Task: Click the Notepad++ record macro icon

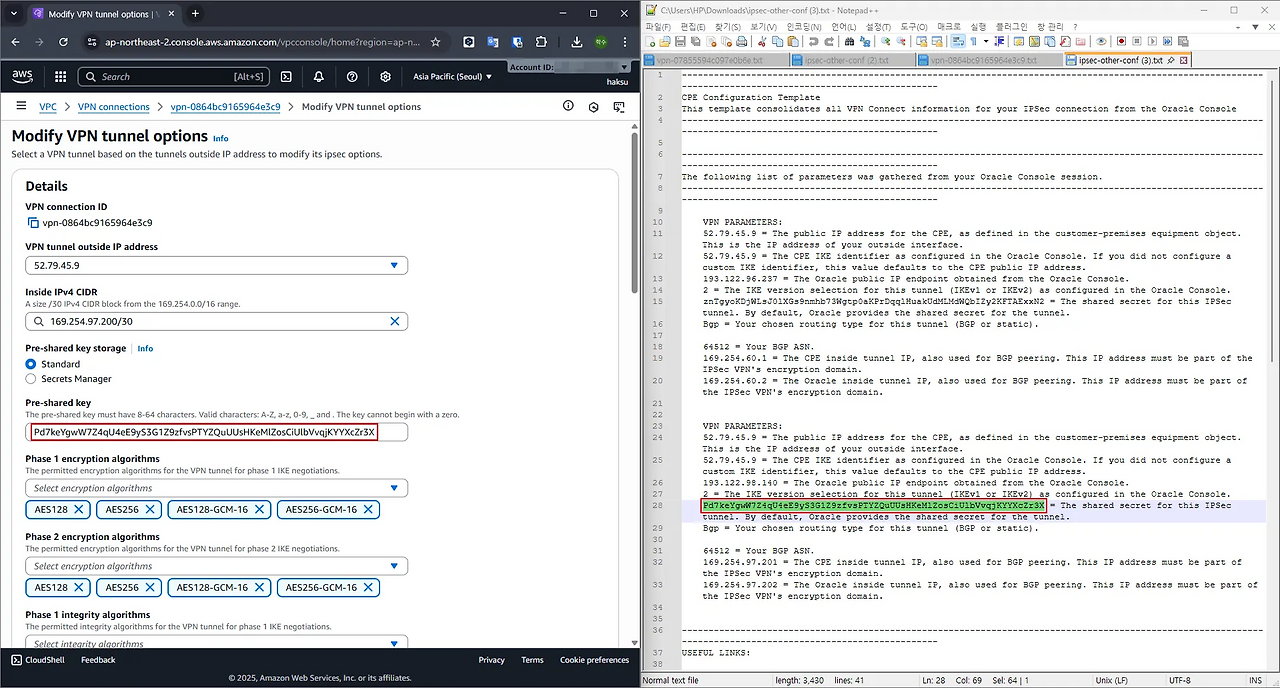Action: (1122, 42)
